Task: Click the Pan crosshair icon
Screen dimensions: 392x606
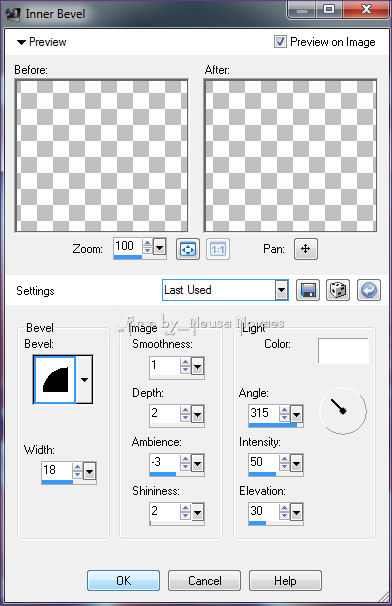Action: 306,249
